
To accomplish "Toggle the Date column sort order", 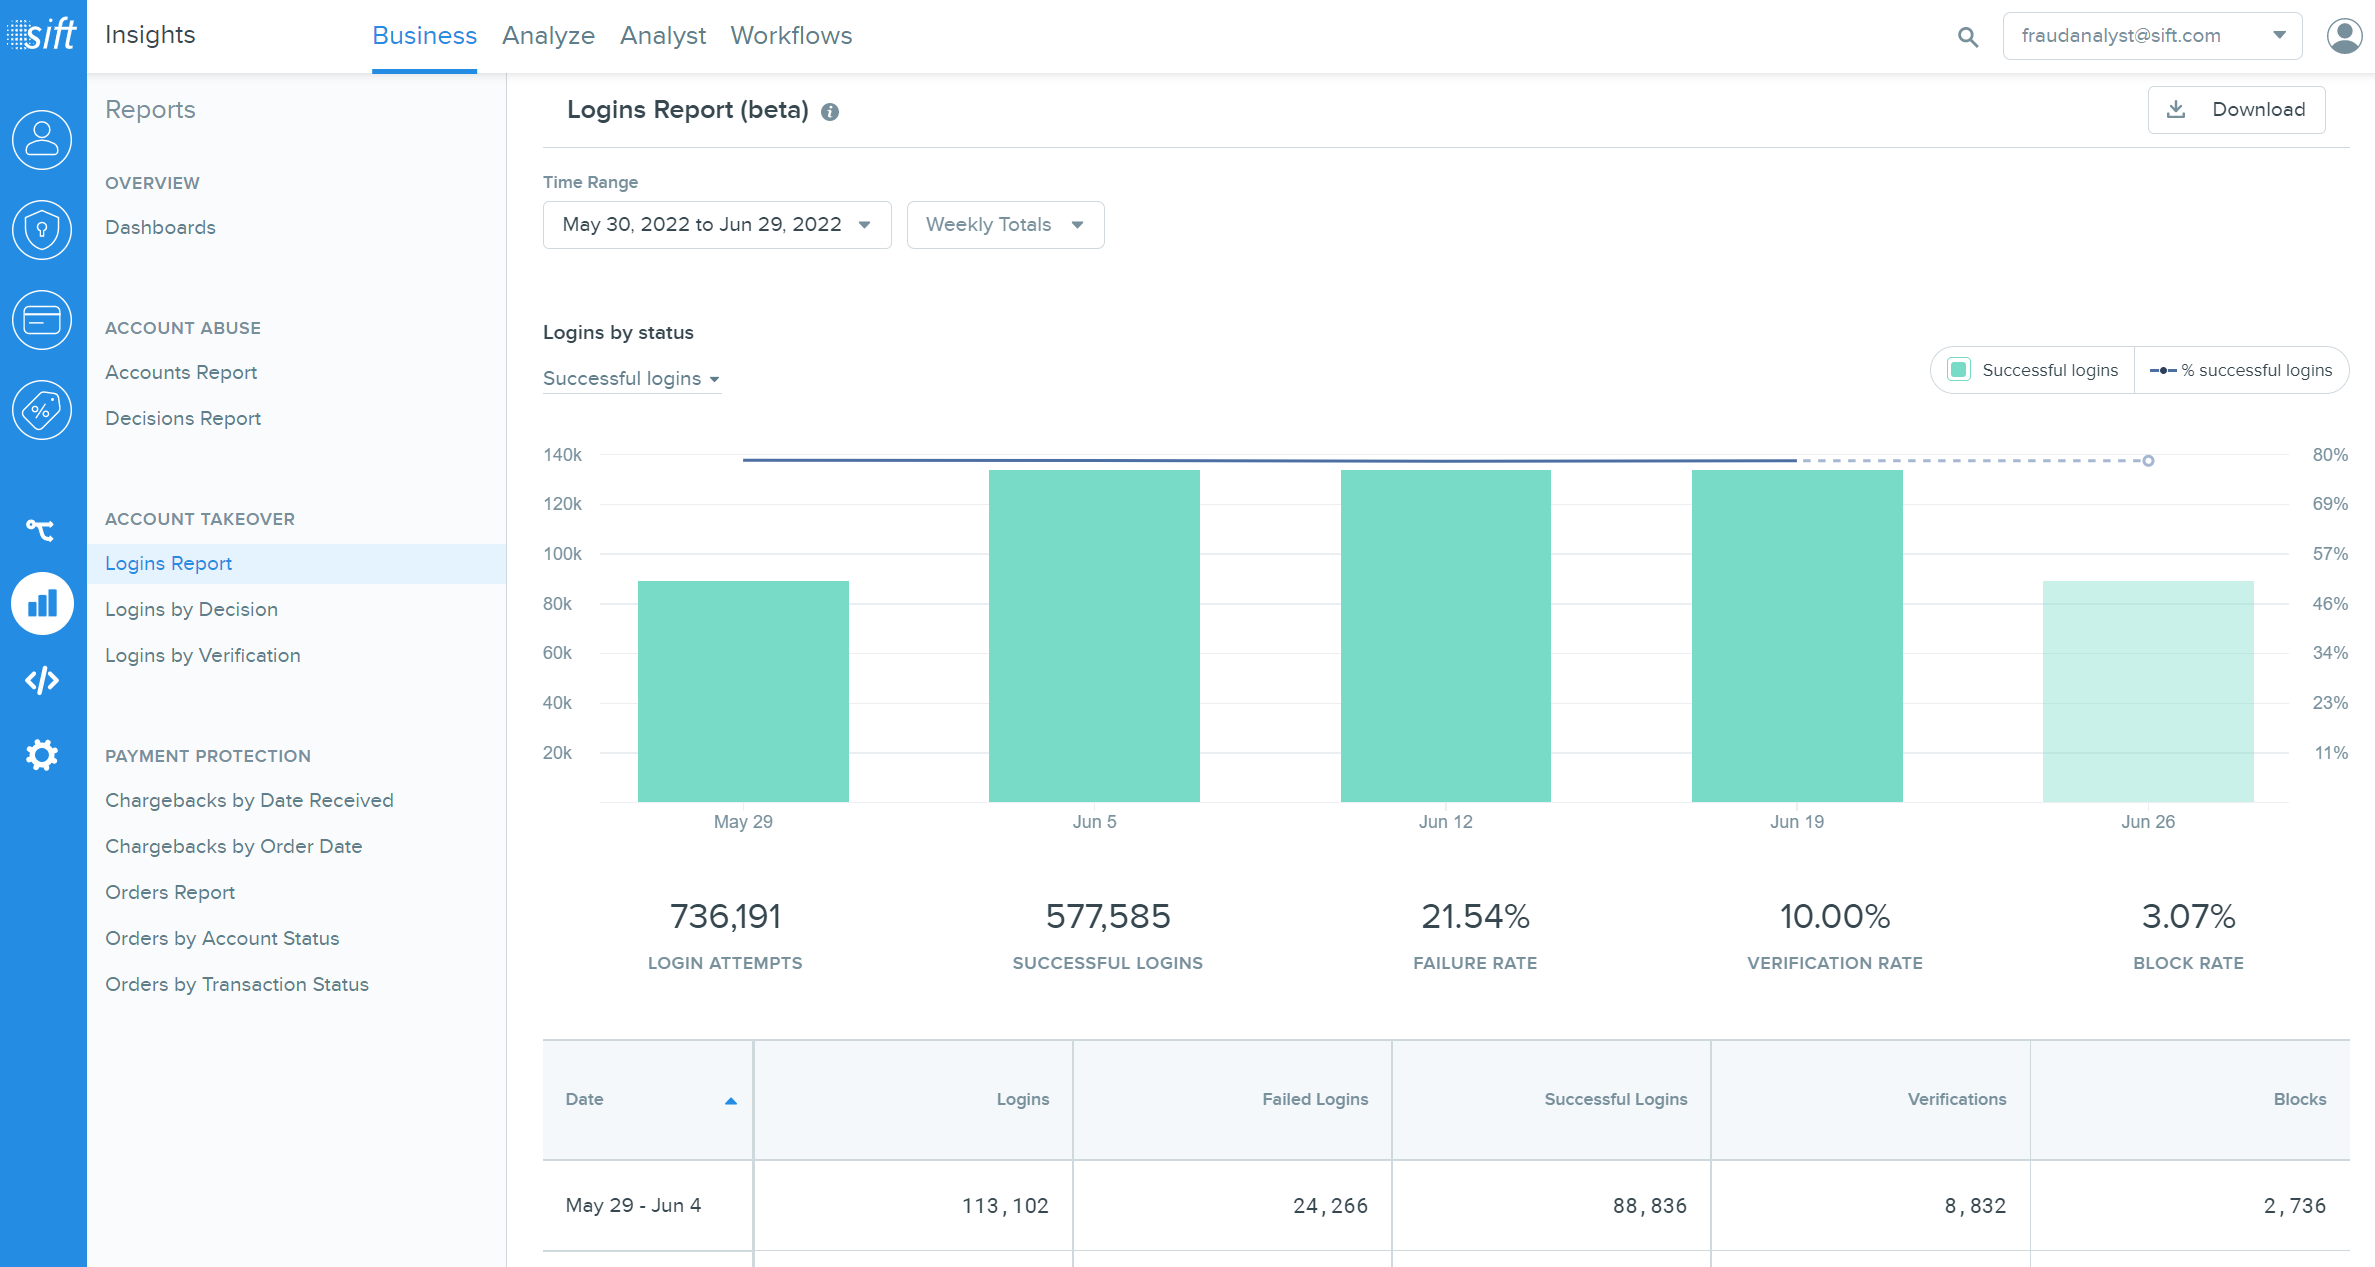I will 733,1100.
